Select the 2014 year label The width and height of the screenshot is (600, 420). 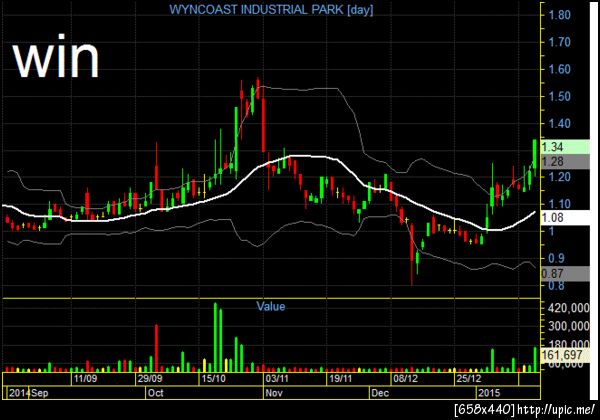19,393
